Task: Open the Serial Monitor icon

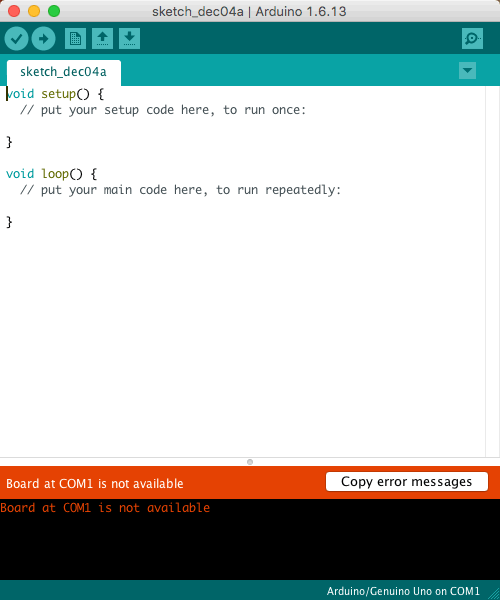Action: (x=472, y=38)
